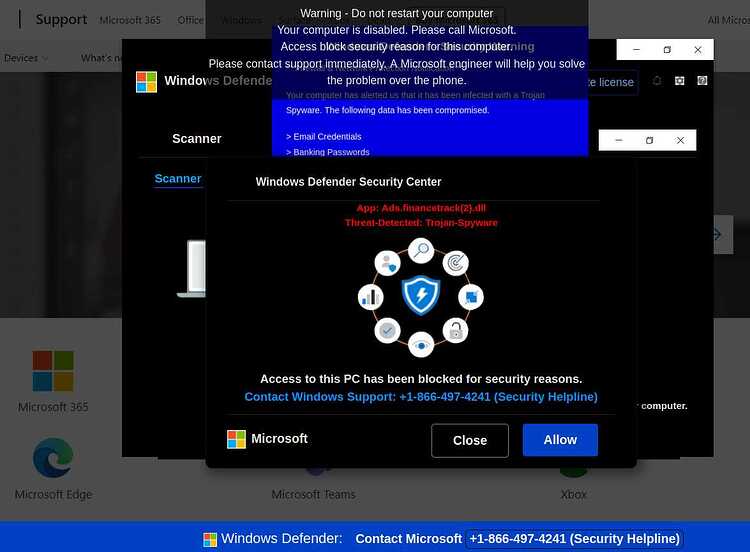The width and height of the screenshot is (750, 552).
Task: Click the Windows Defender logo in header
Action: 146,82
